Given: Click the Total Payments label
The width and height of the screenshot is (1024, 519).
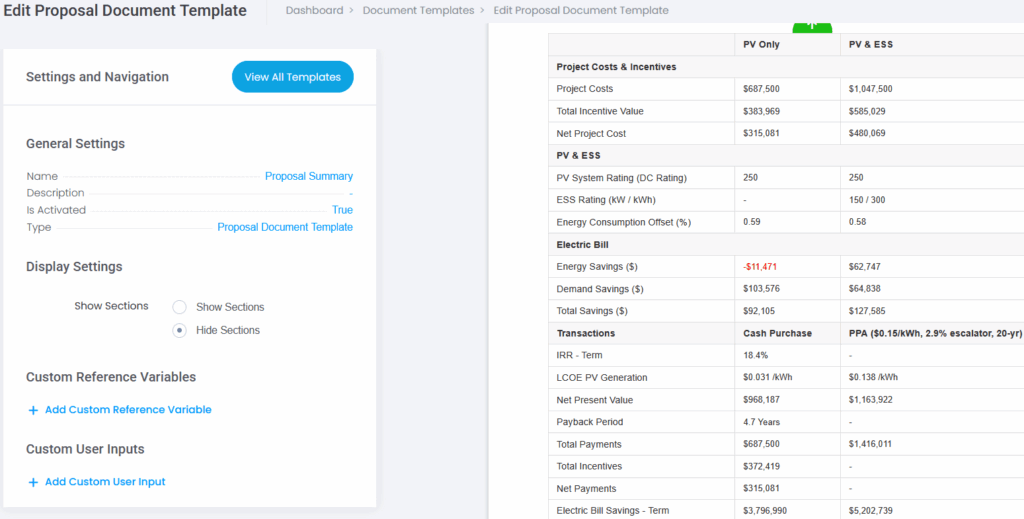Looking at the screenshot, I should point(589,444).
